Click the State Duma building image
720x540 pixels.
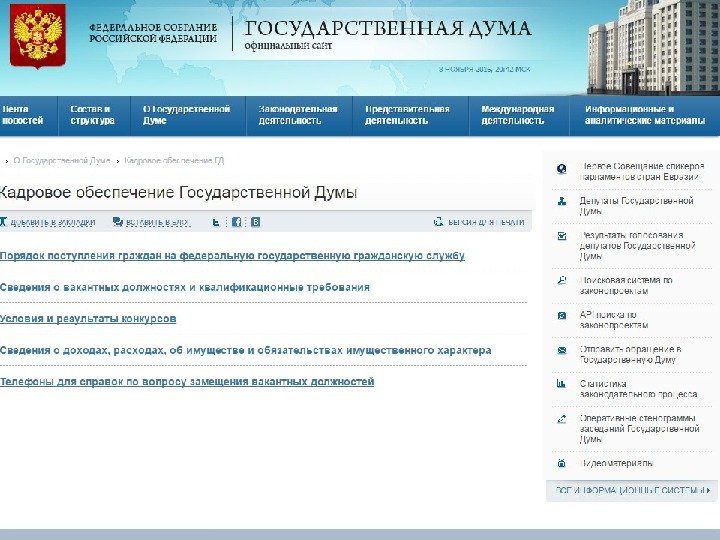tap(653, 47)
